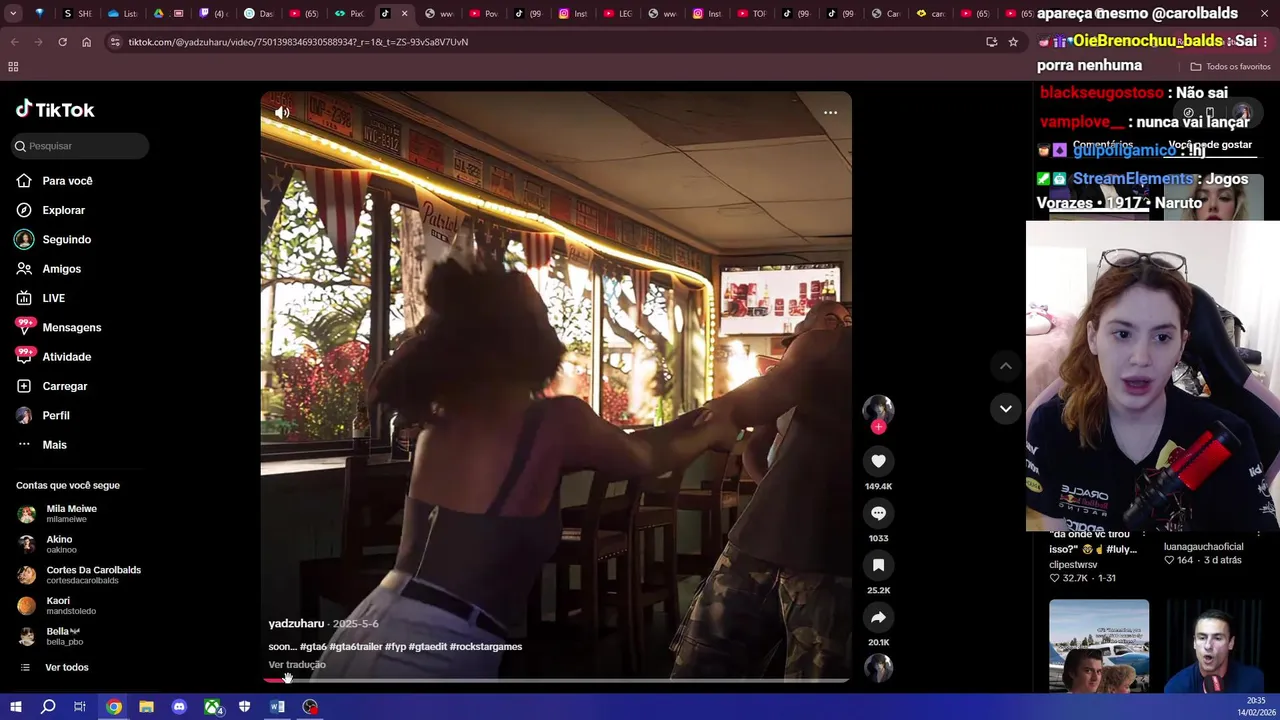Screen dimensions: 1280x720
Task: Open the comments bubble showing 1033
Action: [x=878, y=513]
